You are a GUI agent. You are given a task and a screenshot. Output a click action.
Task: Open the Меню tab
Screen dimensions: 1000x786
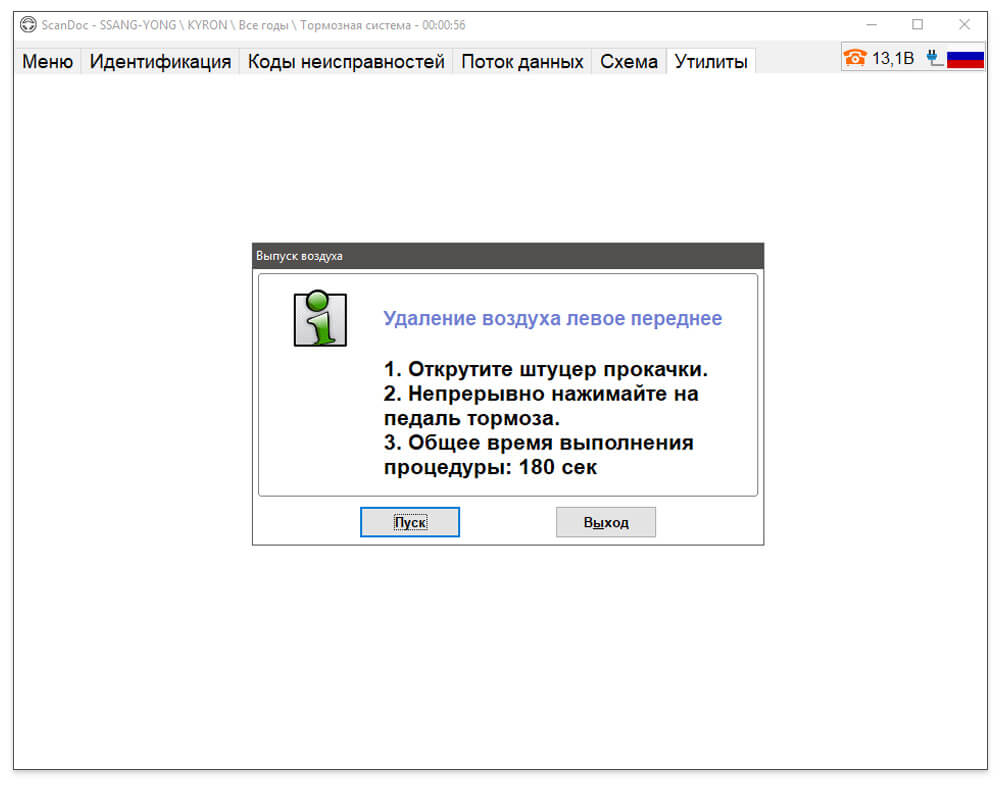click(x=48, y=61)
